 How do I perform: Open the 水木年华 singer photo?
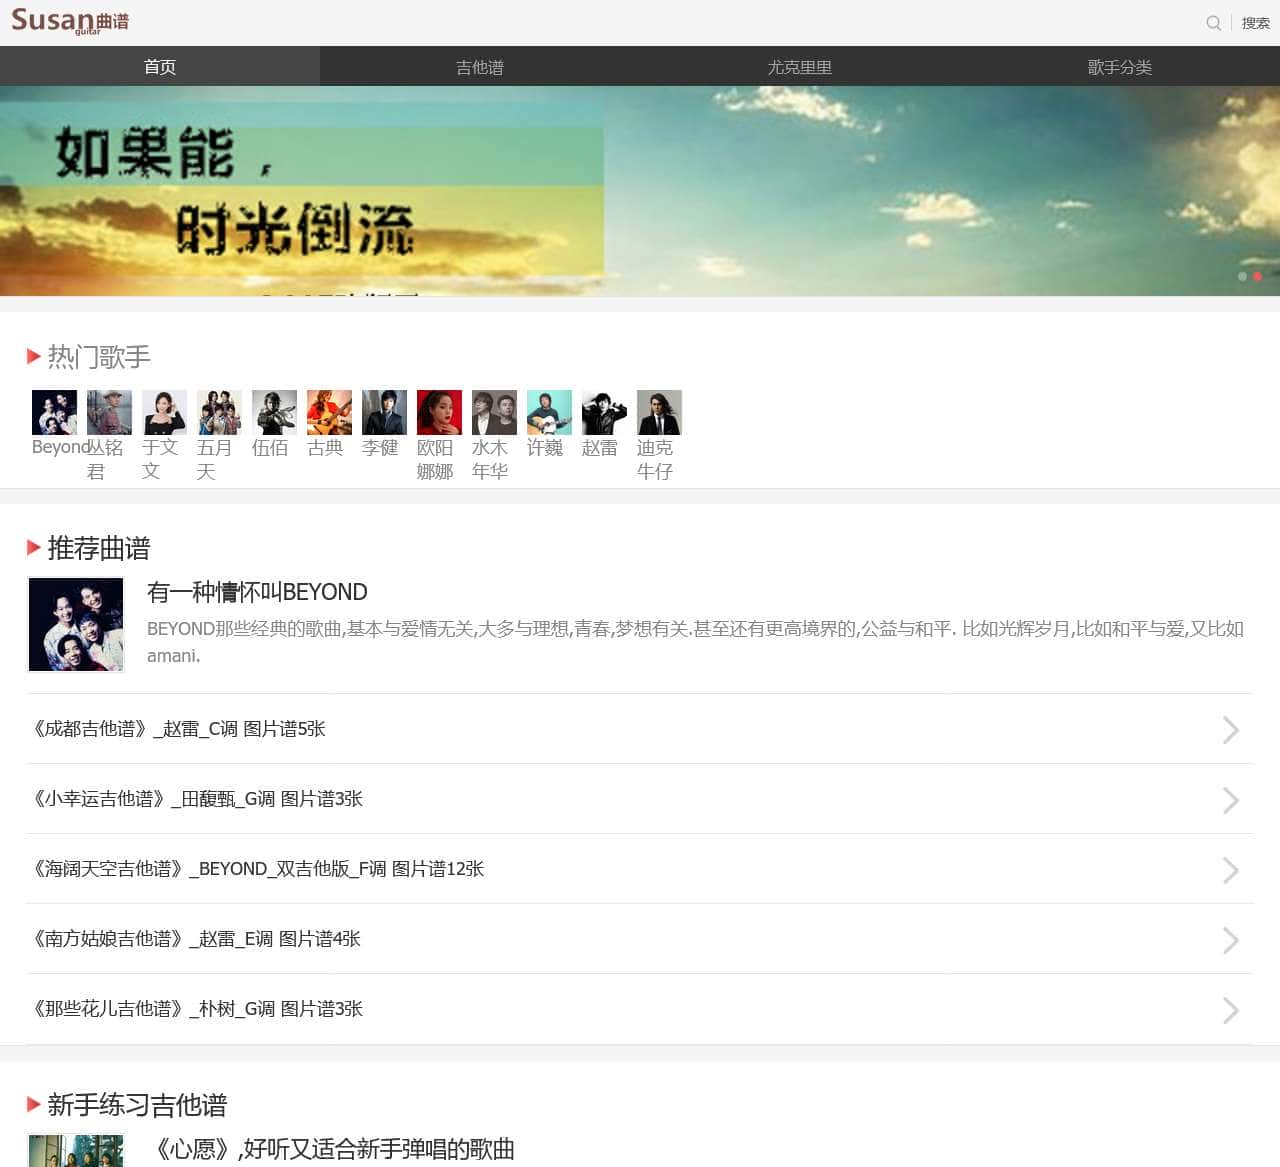point(494,412)
